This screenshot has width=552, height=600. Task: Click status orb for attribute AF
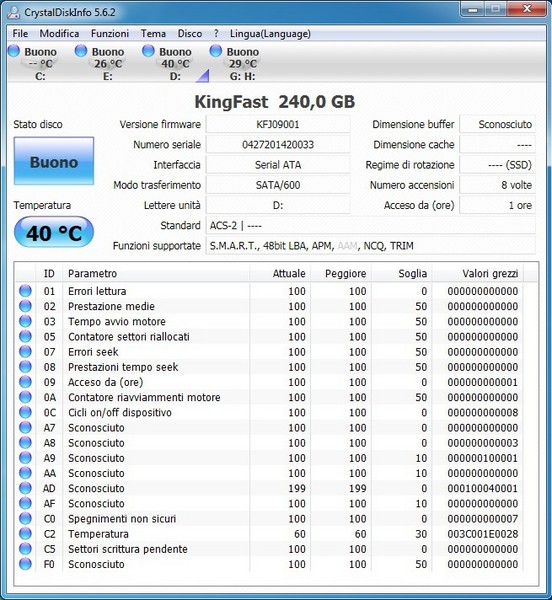pyautogui.click(x=25, y=503)
